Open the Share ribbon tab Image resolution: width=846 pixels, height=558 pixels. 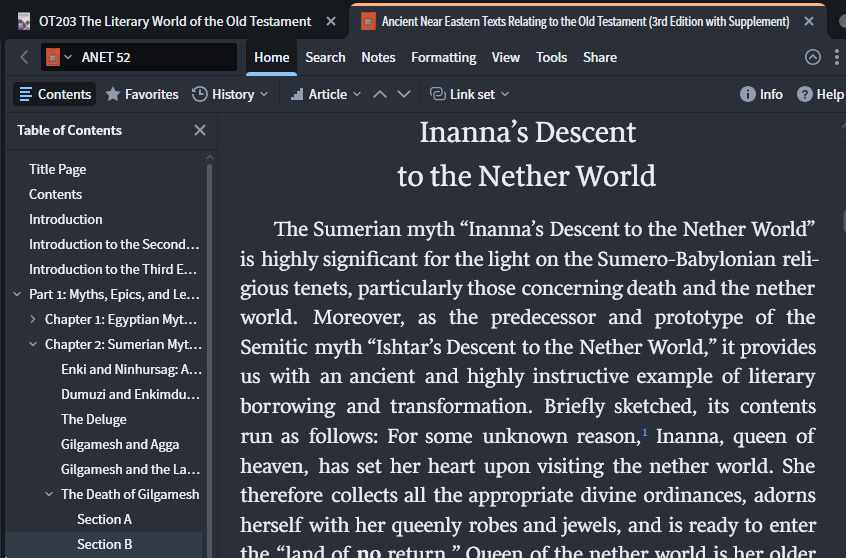coord(599,57)
